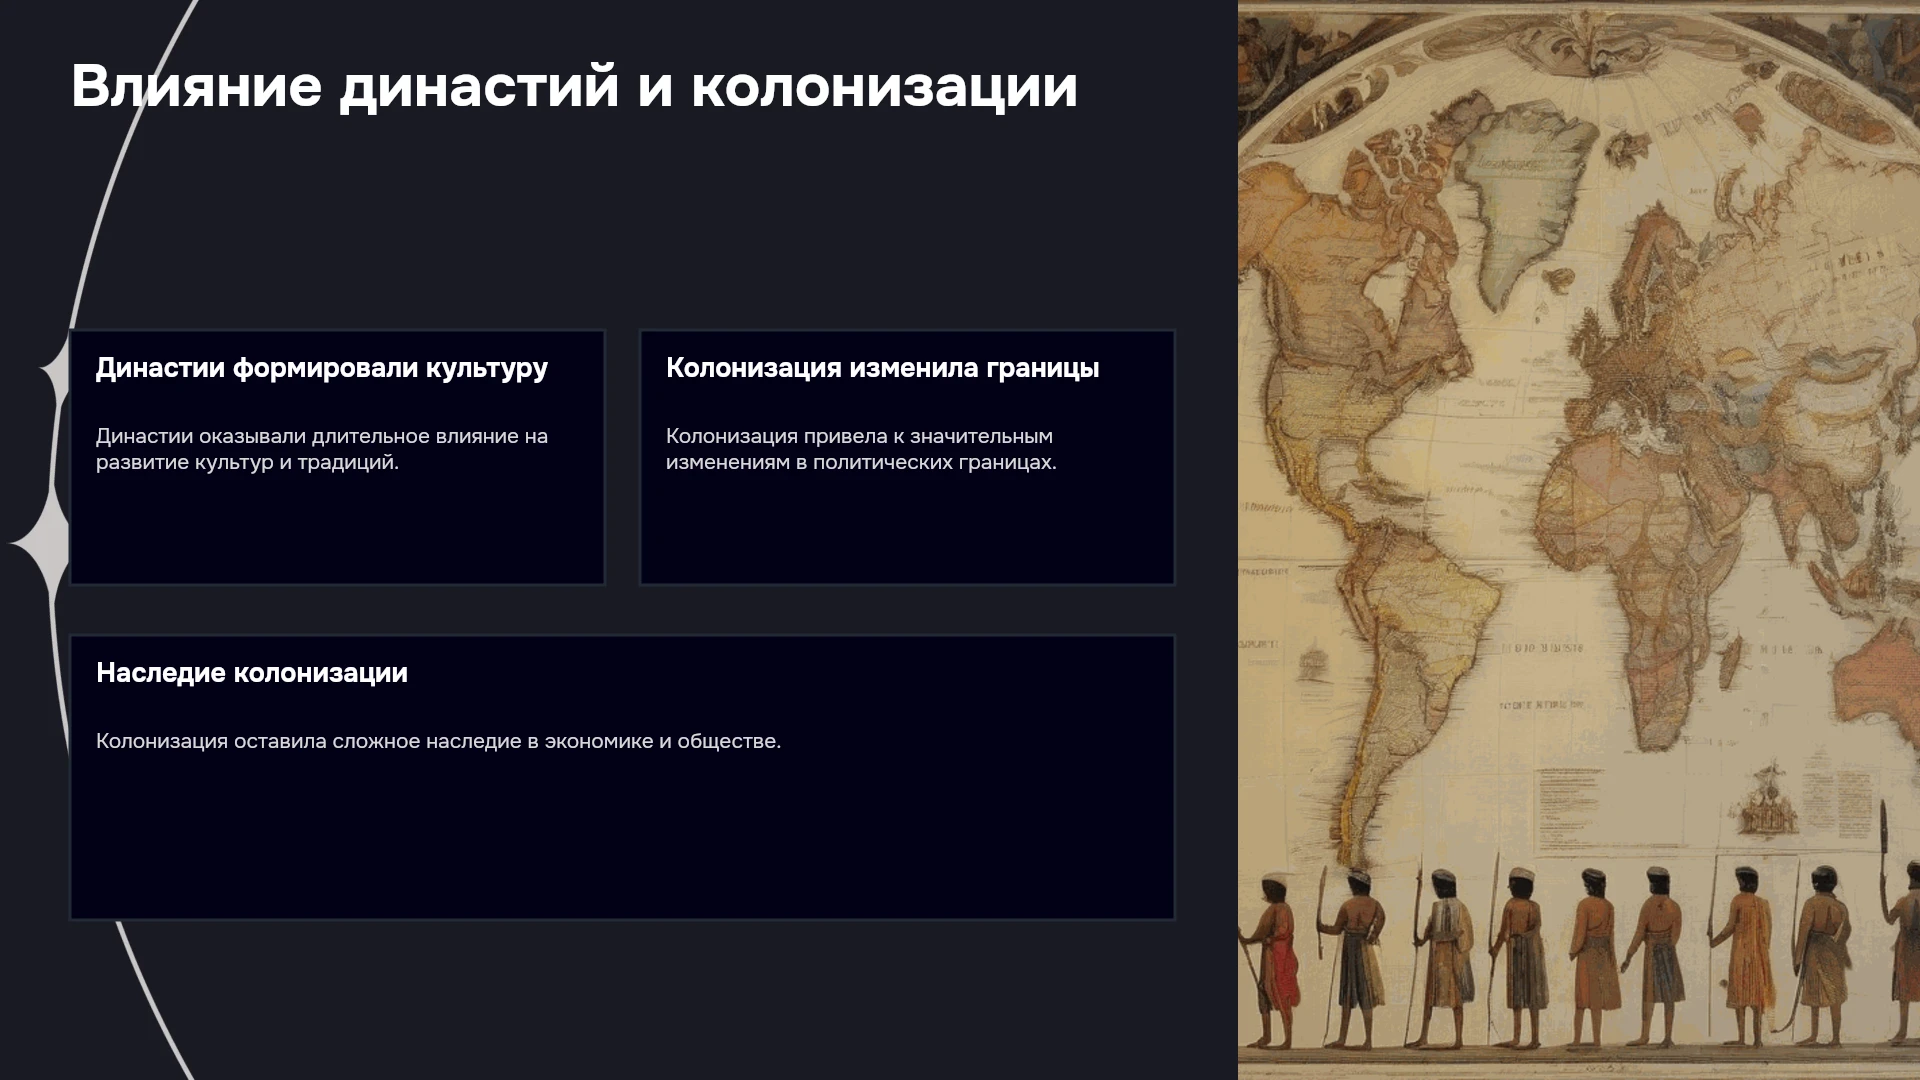Click the vintage world map image
Viewport: 1920px width, 1080px height.
pyautogui.click(x=1579, y=540)
